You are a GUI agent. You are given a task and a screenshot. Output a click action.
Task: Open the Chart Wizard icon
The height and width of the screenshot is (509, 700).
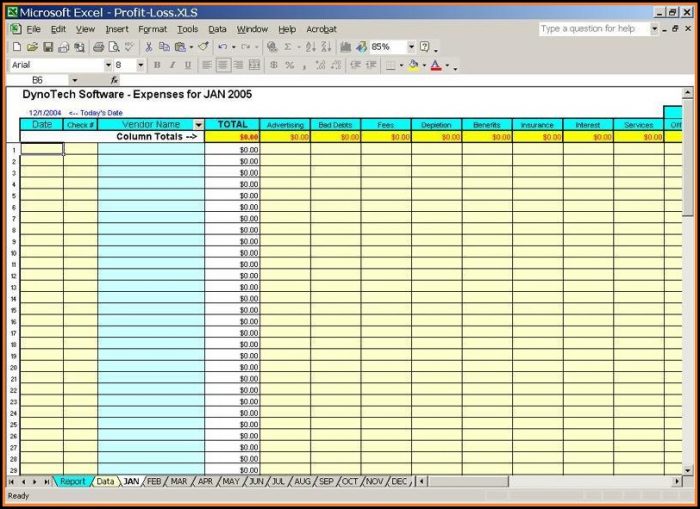pos(346,46)
